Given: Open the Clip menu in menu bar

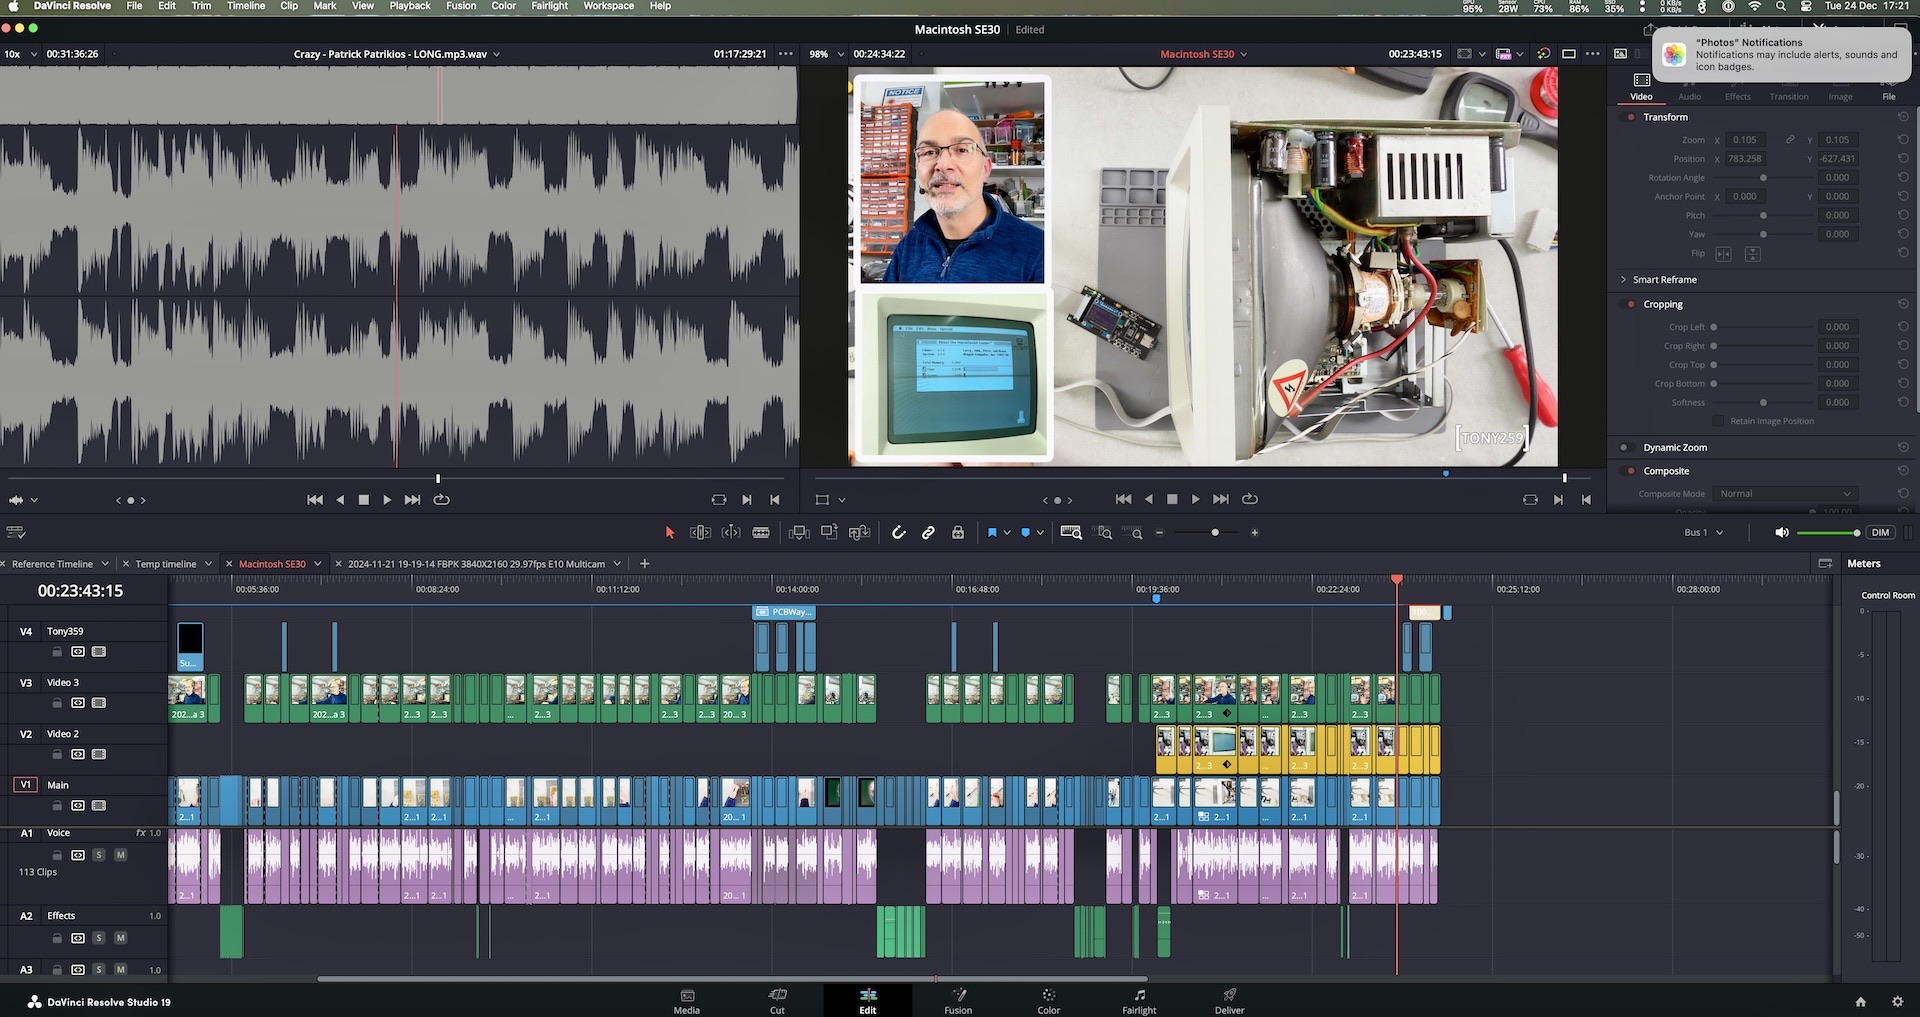Looking at the screenshot, I should click(289, 6).
